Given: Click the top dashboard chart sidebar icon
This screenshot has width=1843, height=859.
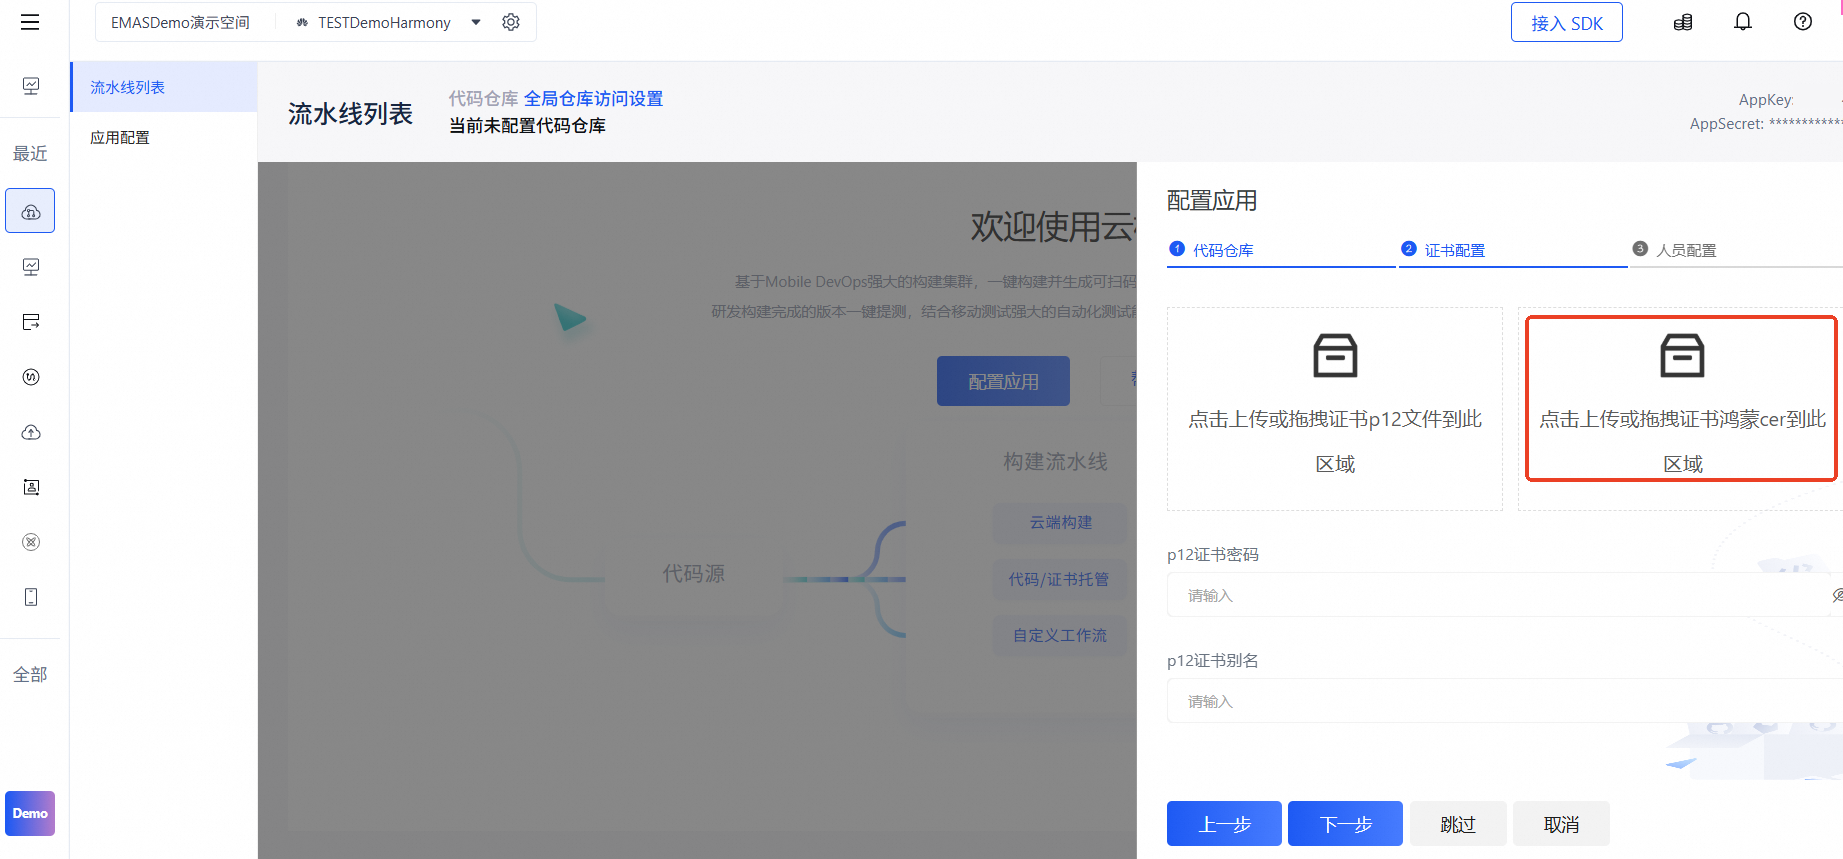Looking at the screenshot, I should click(x=31, y=86).
